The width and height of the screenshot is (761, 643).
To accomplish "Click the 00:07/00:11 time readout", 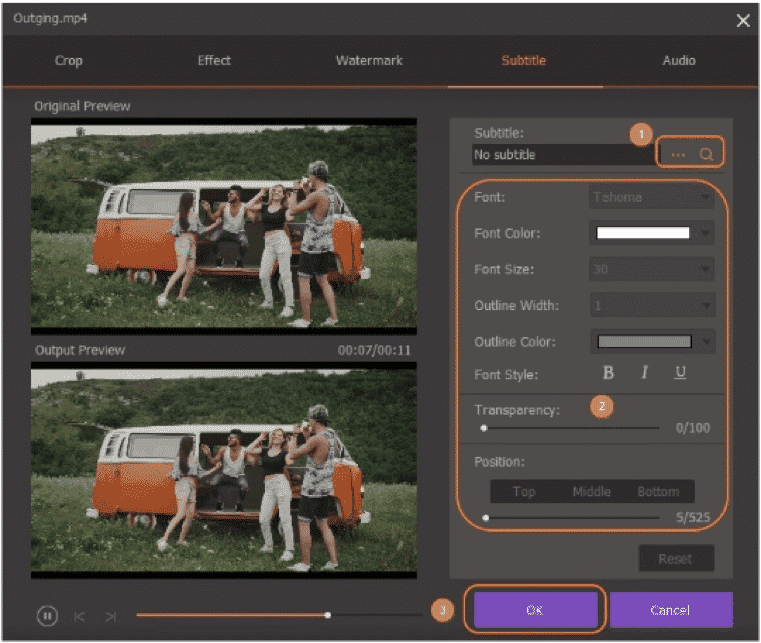I will pos(374,350).
